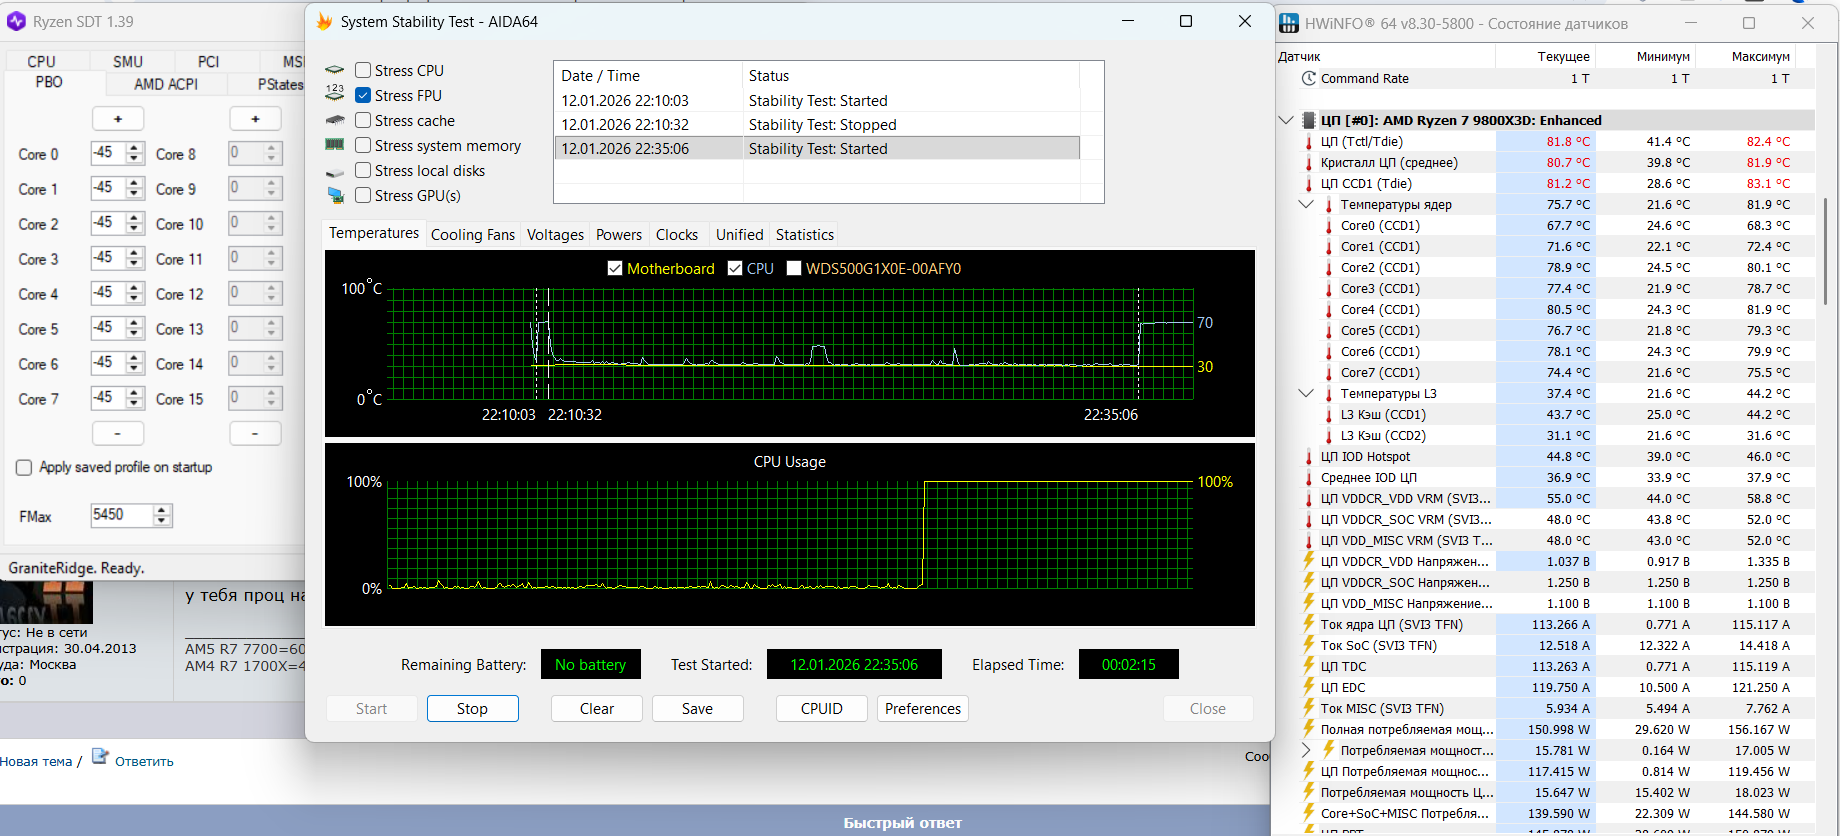Click the Ryzen SDT app logo icon
This screenshot has width=1840, height=836.
coord(16,21)
